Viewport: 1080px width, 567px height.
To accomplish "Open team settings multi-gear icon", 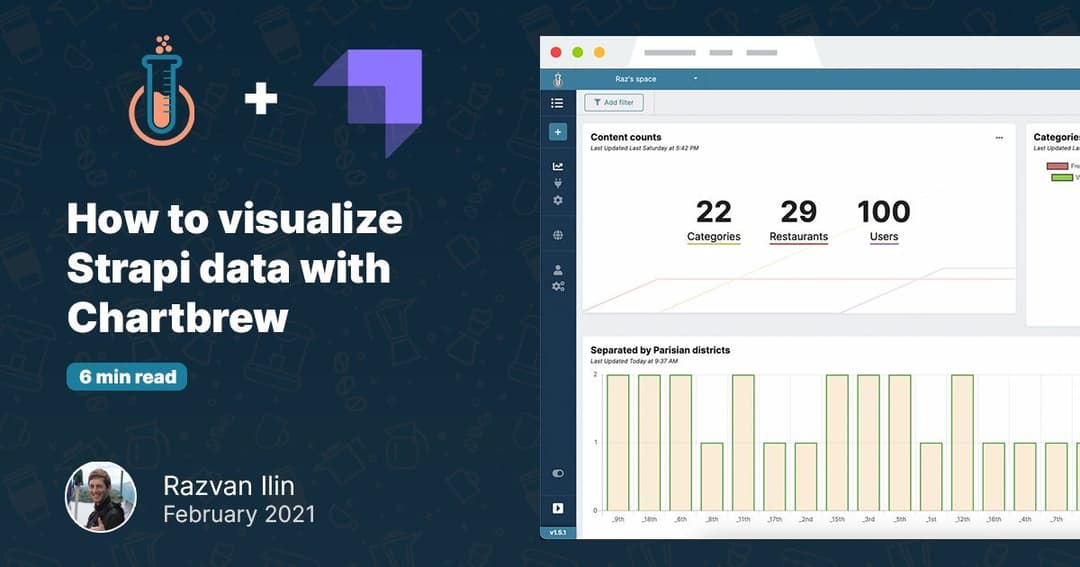I will (558, 286).
